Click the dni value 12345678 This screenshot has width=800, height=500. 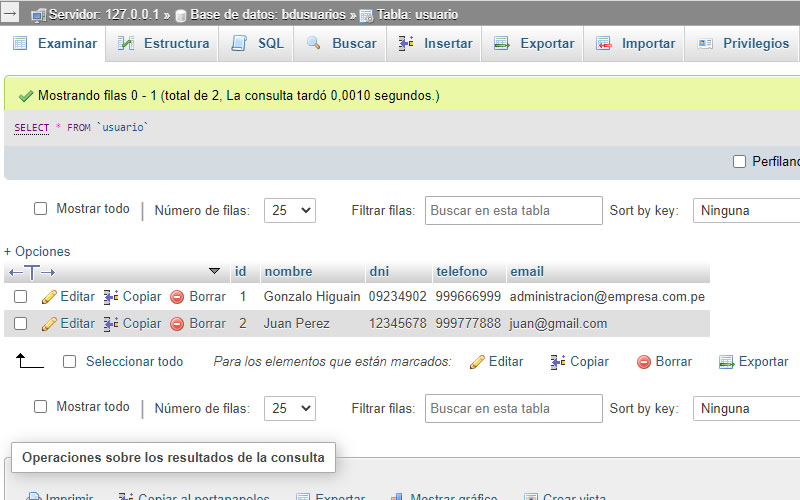(x=397, y=323)
